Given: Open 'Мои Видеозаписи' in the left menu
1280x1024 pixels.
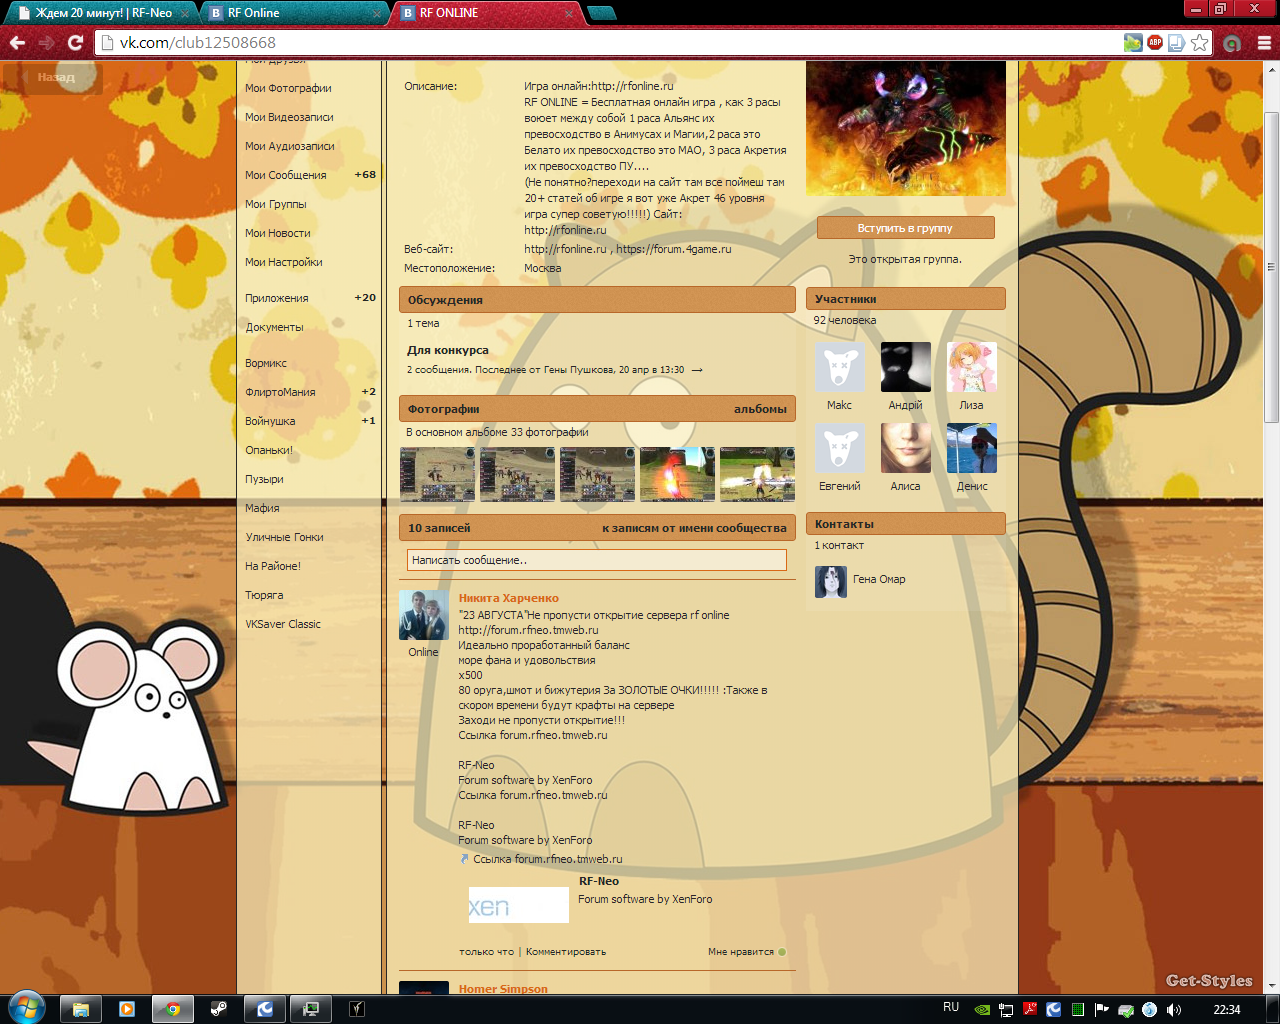Looking at the screenshot, I should pos(289,117).
